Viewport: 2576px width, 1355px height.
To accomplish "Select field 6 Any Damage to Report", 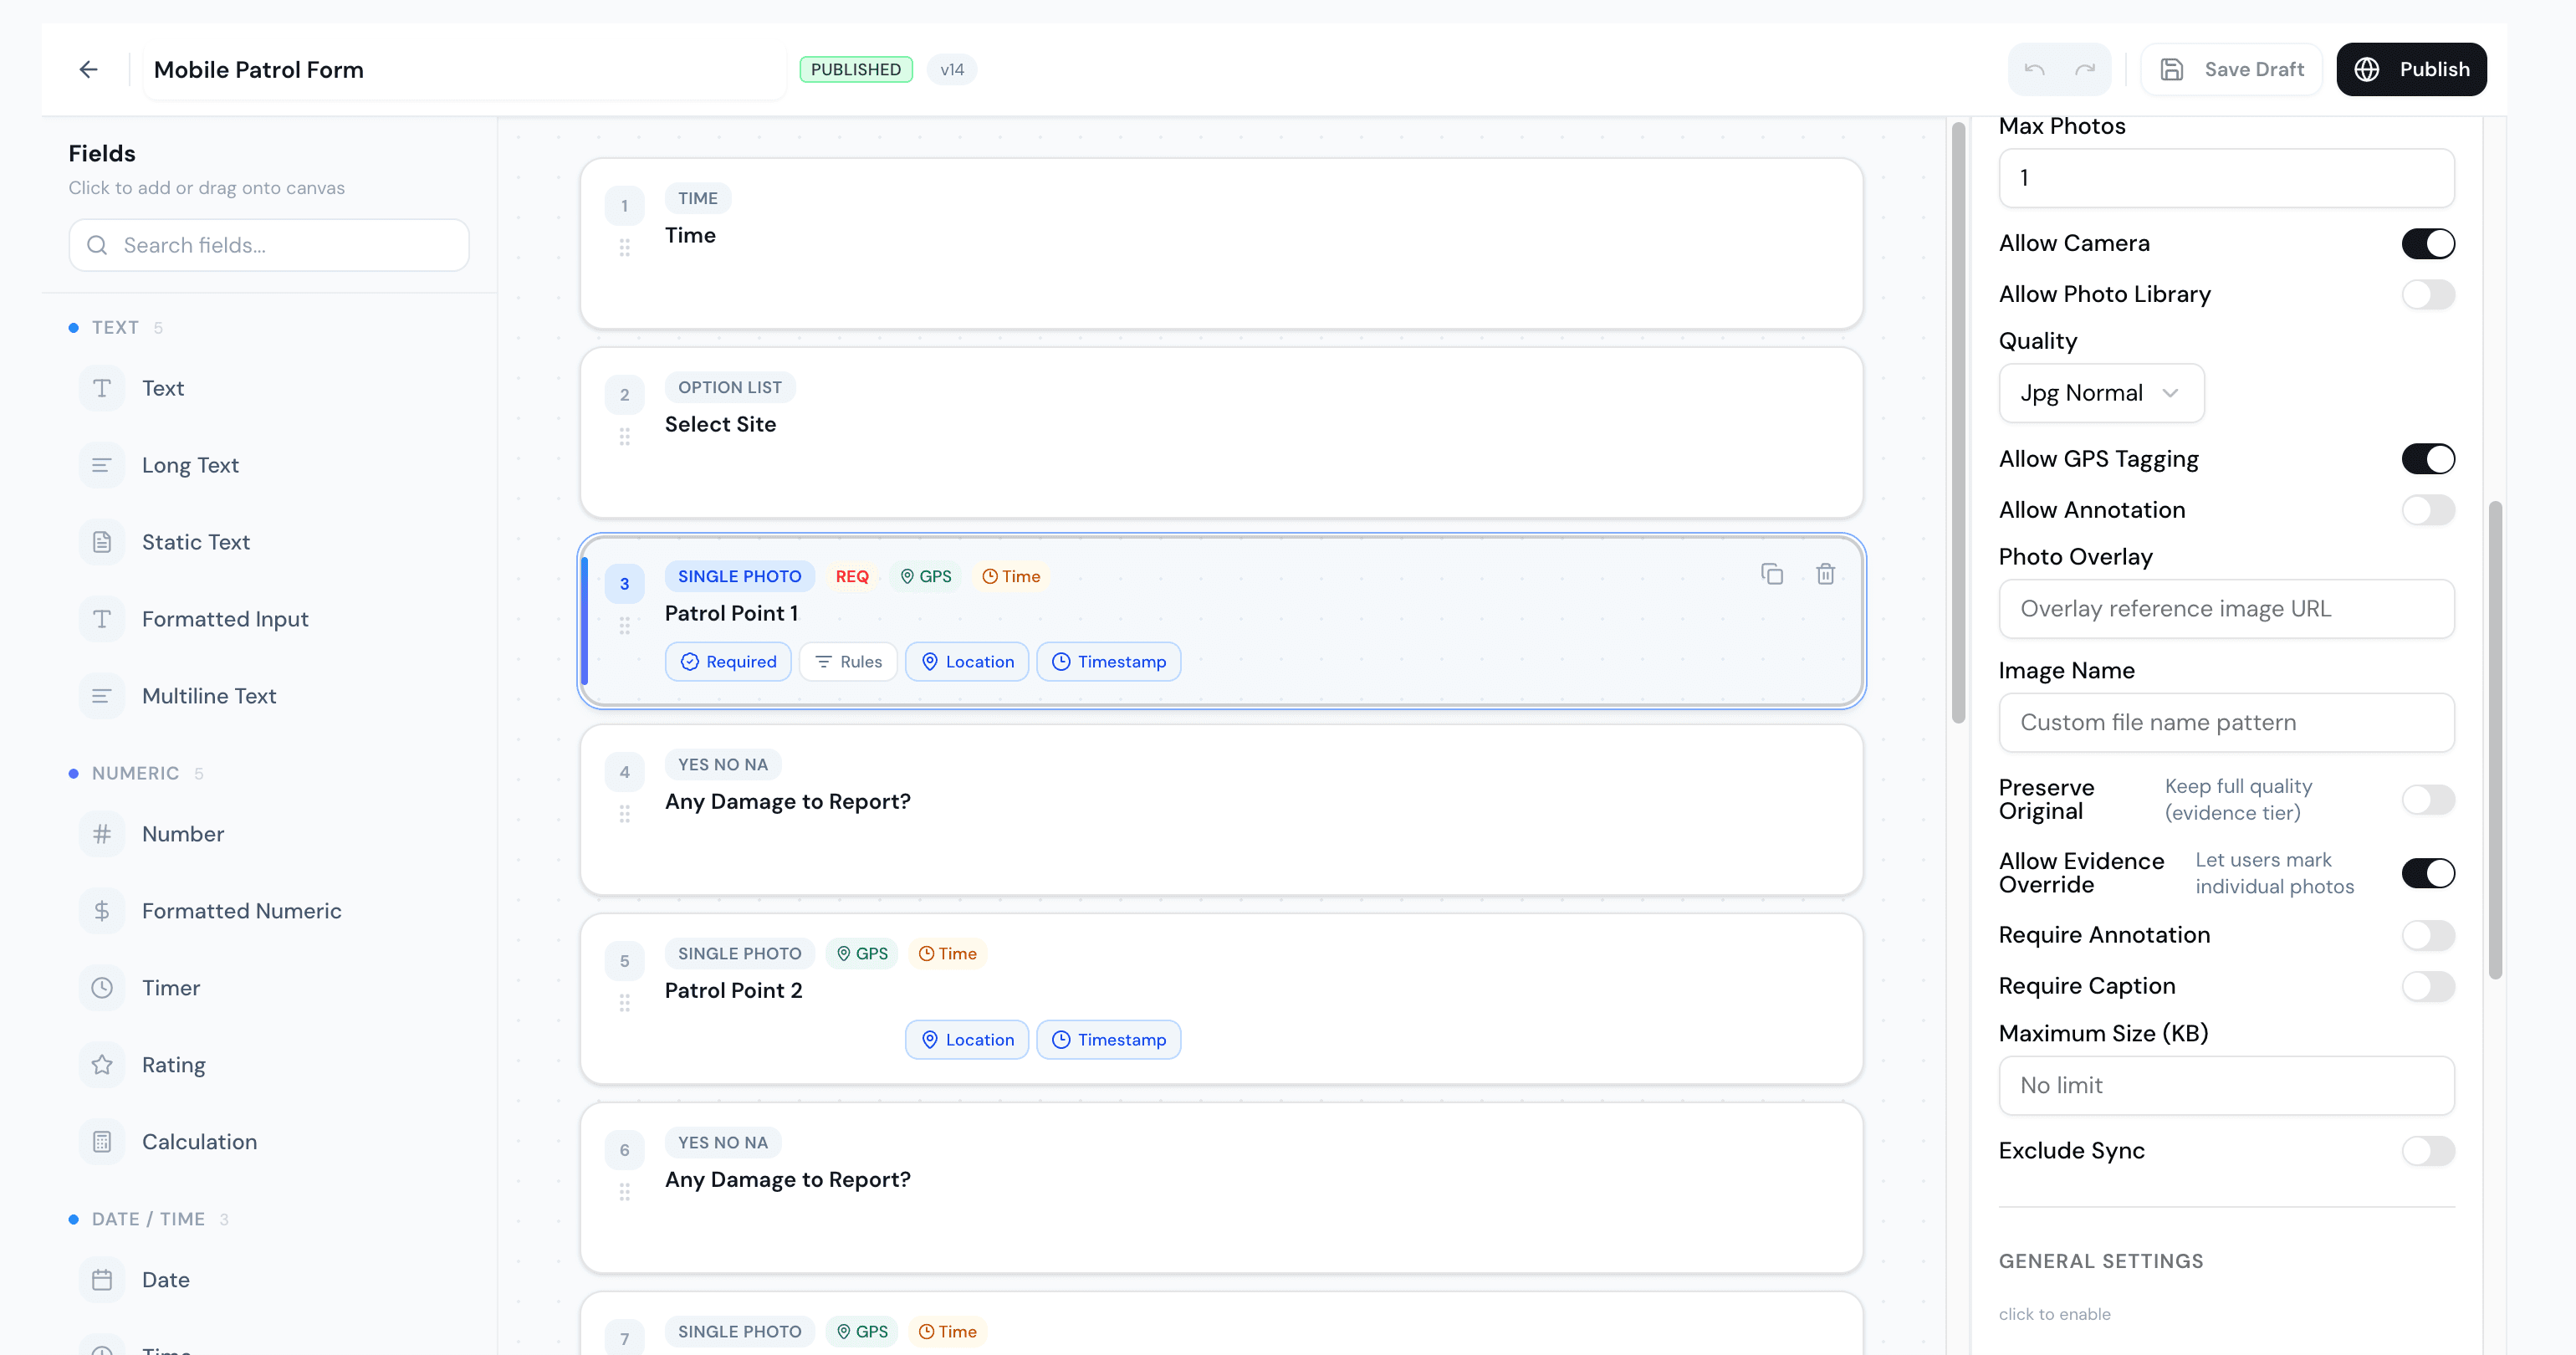I will [x=1221, y=1187].
